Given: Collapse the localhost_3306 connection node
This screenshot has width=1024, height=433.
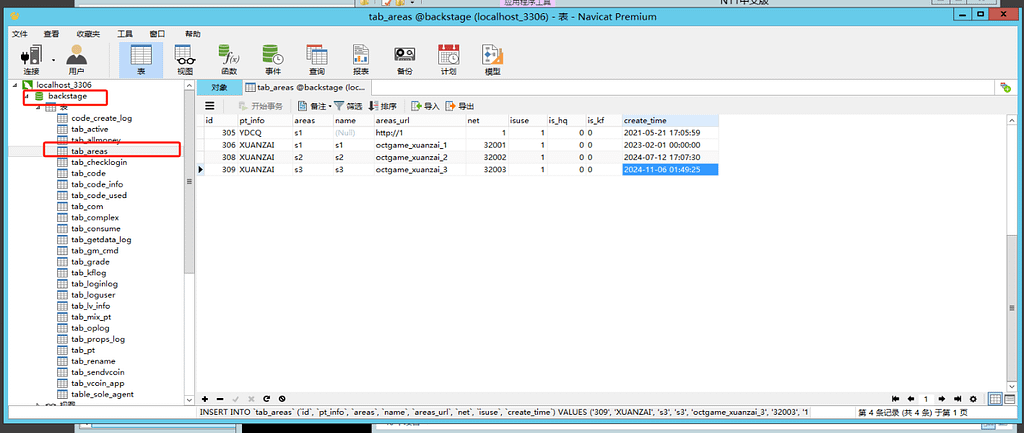Looking at the screenshot, I should point(14,85).
